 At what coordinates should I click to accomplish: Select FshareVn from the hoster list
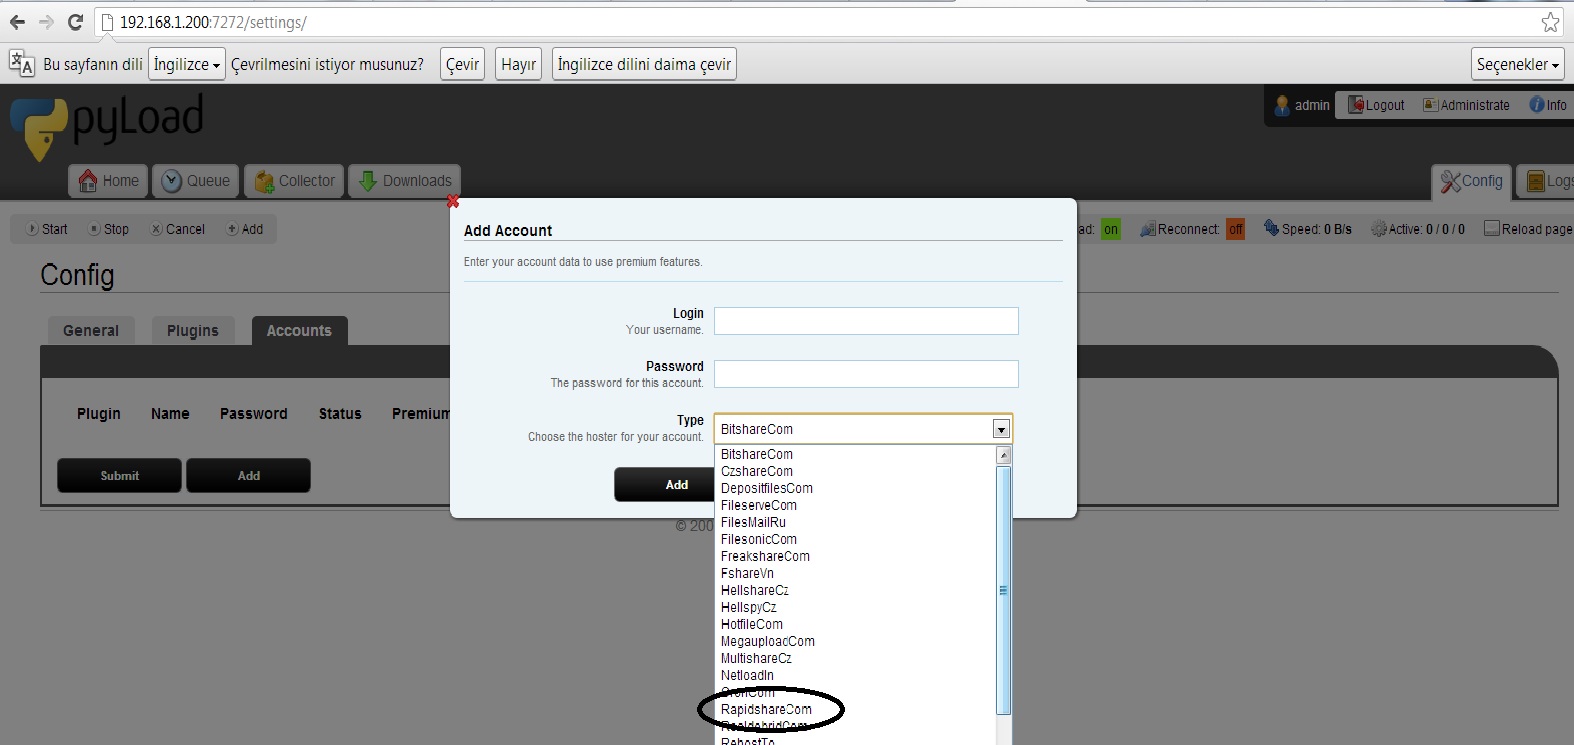click(856, 573)
